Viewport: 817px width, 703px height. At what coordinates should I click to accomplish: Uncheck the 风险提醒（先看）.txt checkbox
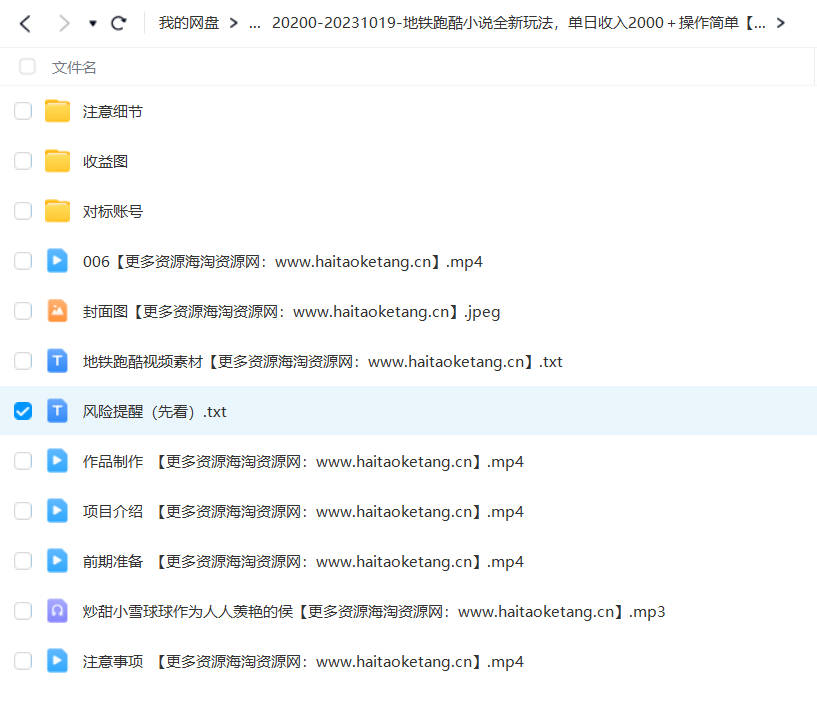pyautogui.click(x=23, y=411)
